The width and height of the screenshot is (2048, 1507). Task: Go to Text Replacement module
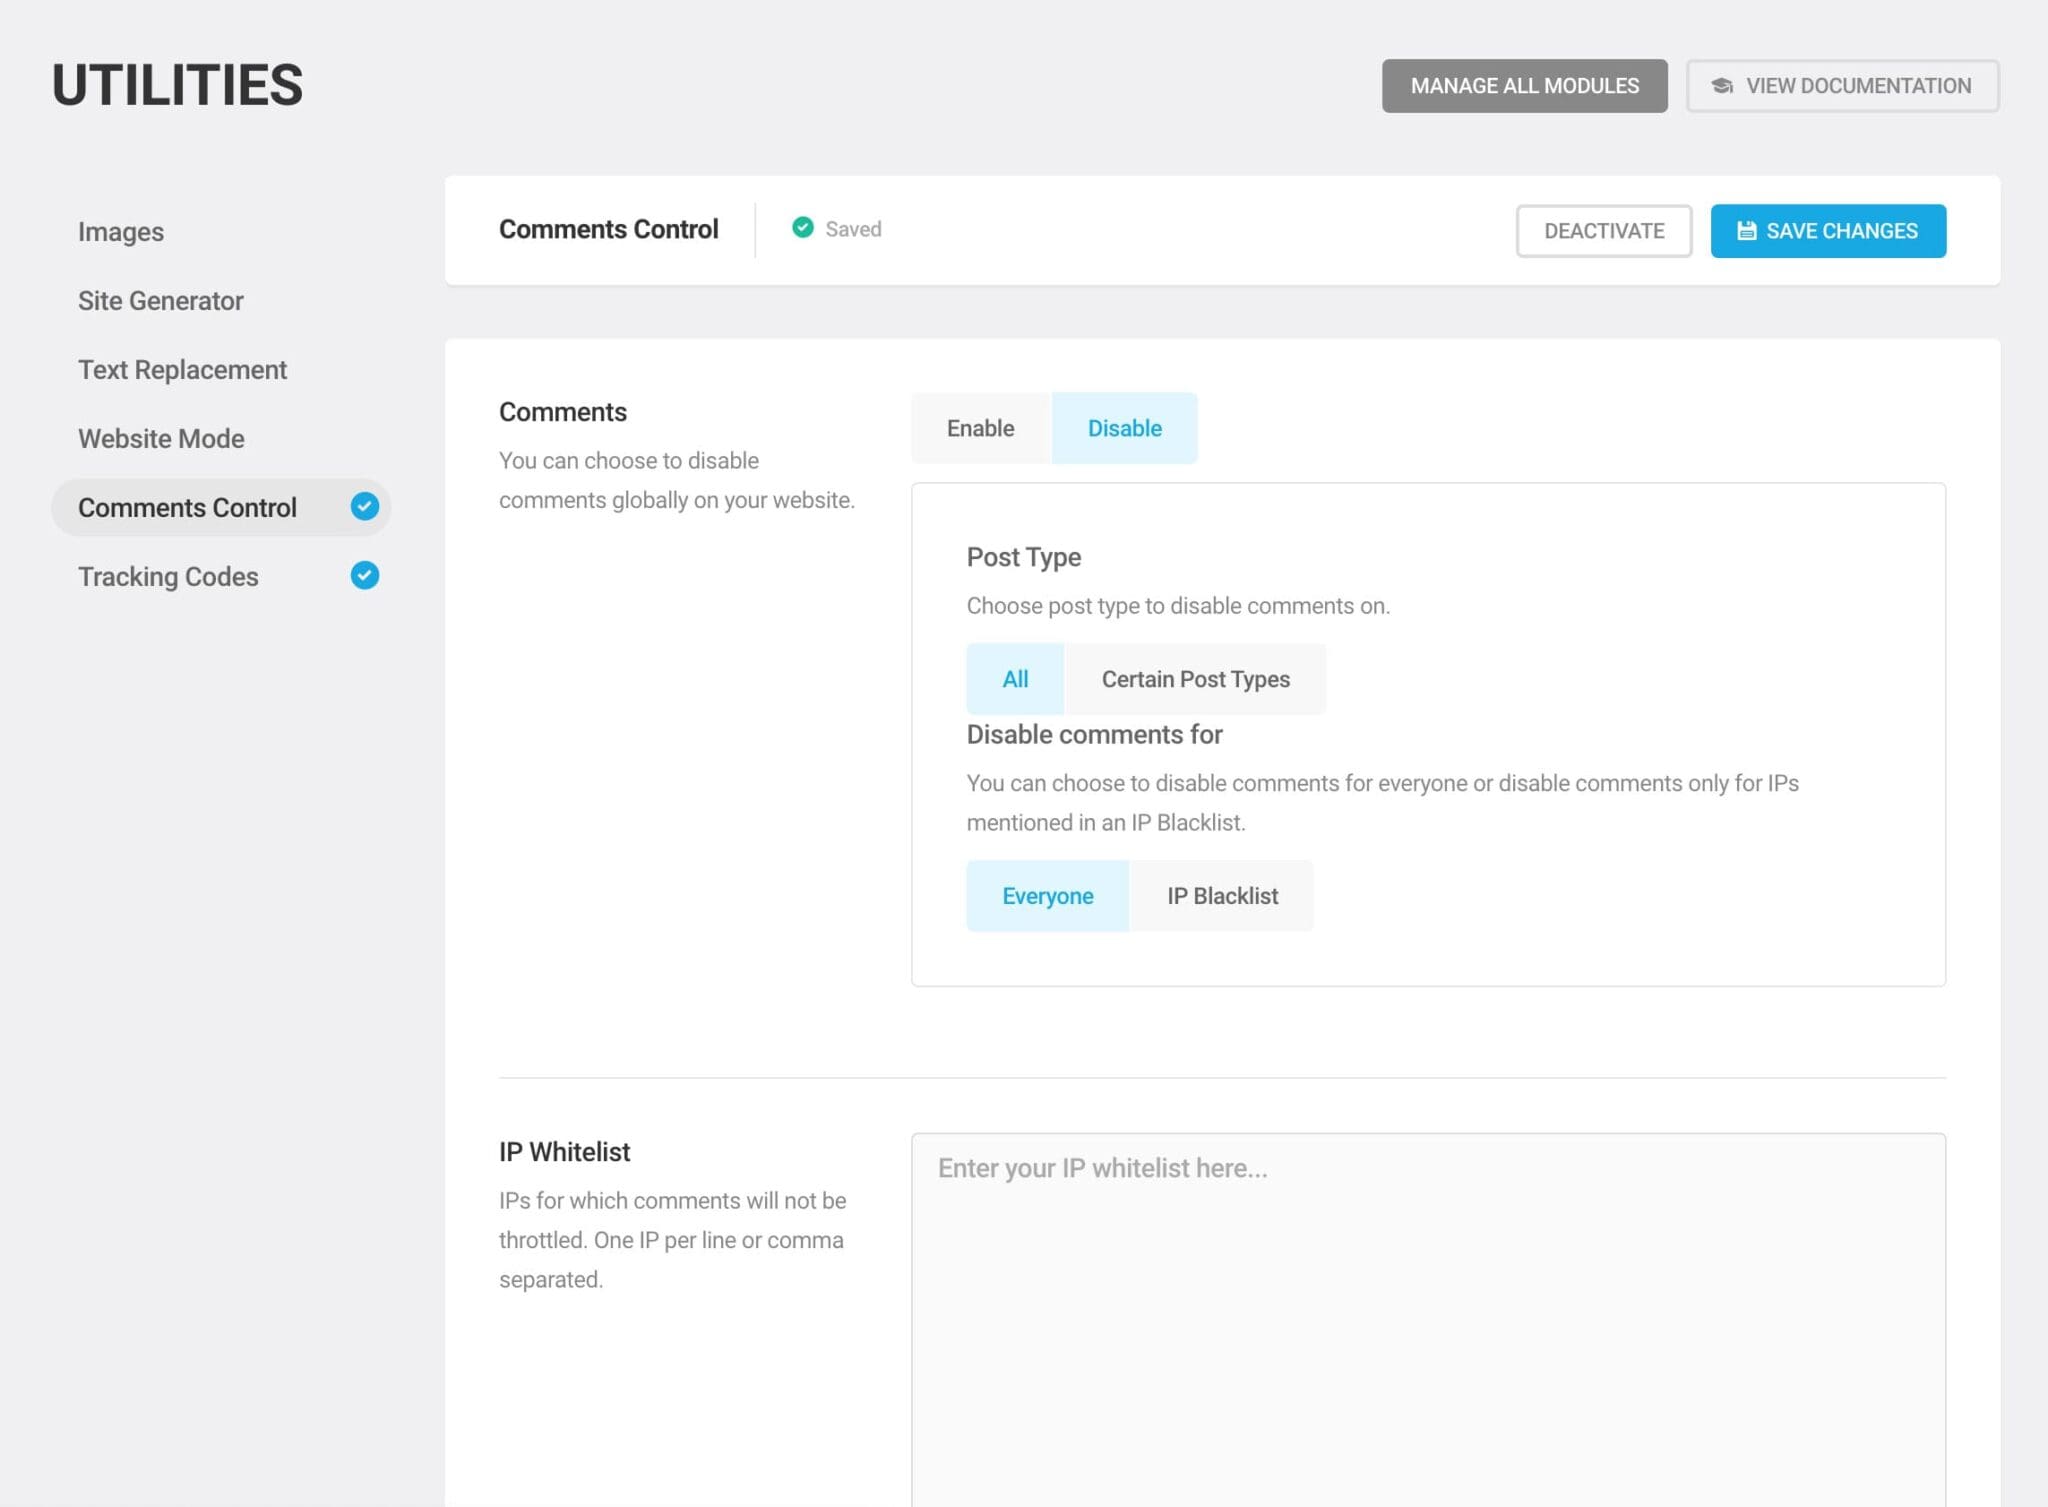tap(182, 370)
